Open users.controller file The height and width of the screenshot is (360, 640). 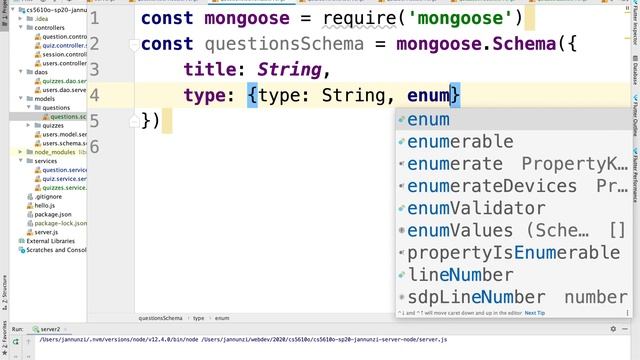tap(61, 63)
